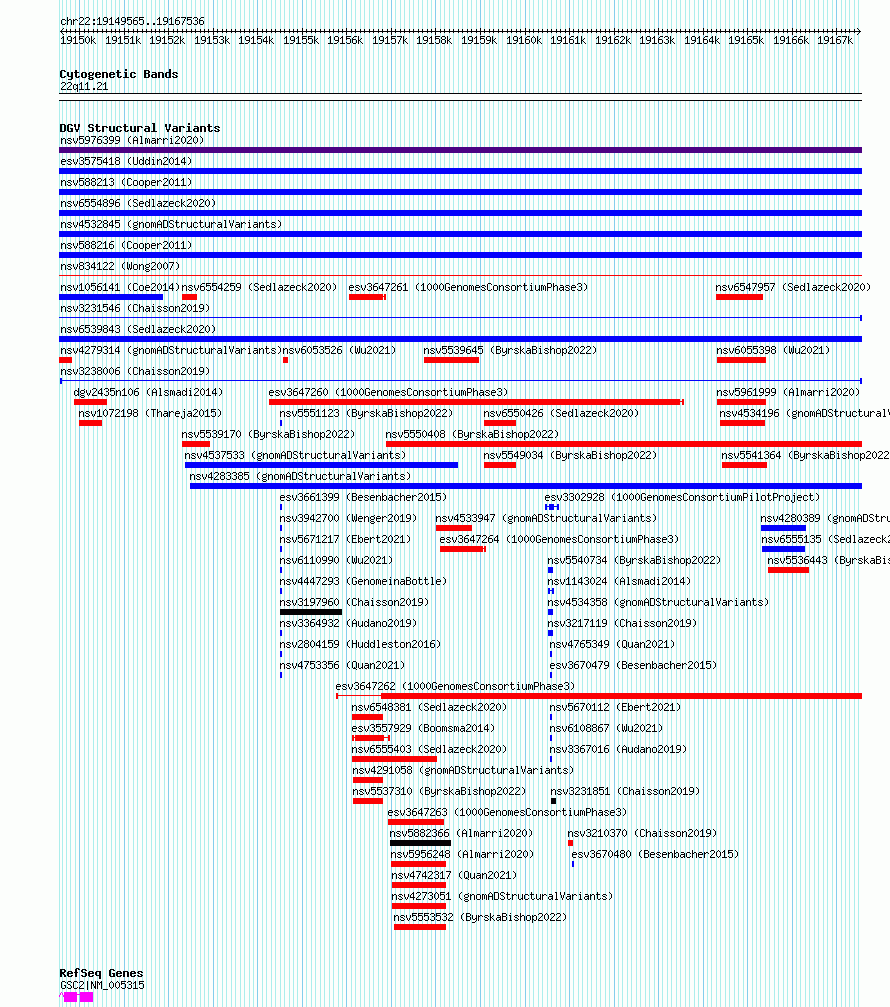Click esv3661399 (Besenbacher2015) label
This screenshot has width=890, height=1007.
(363, 497)
